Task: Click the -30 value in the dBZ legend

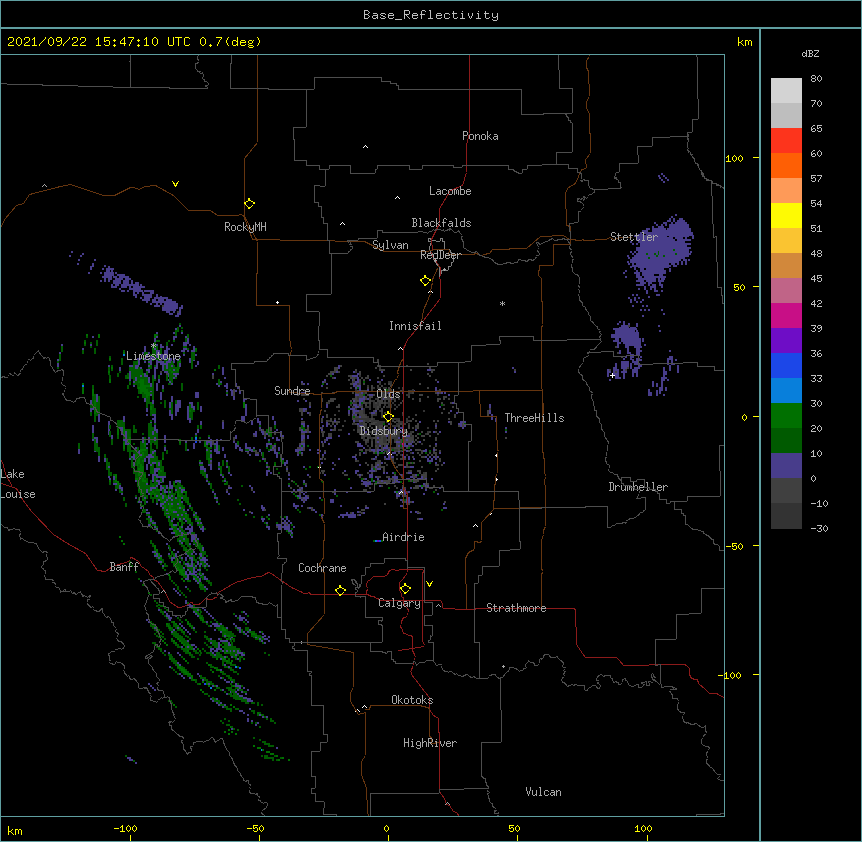Action: [x=819, y=528]
